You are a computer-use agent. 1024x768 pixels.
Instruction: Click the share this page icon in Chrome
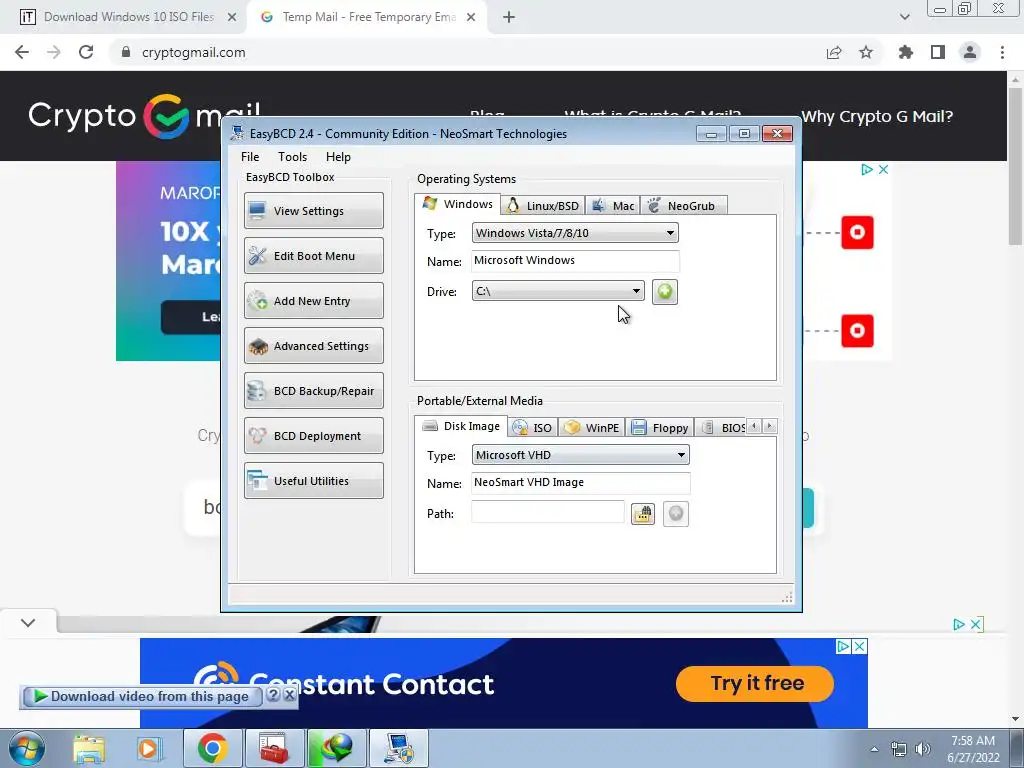click(x=834, y=52)
